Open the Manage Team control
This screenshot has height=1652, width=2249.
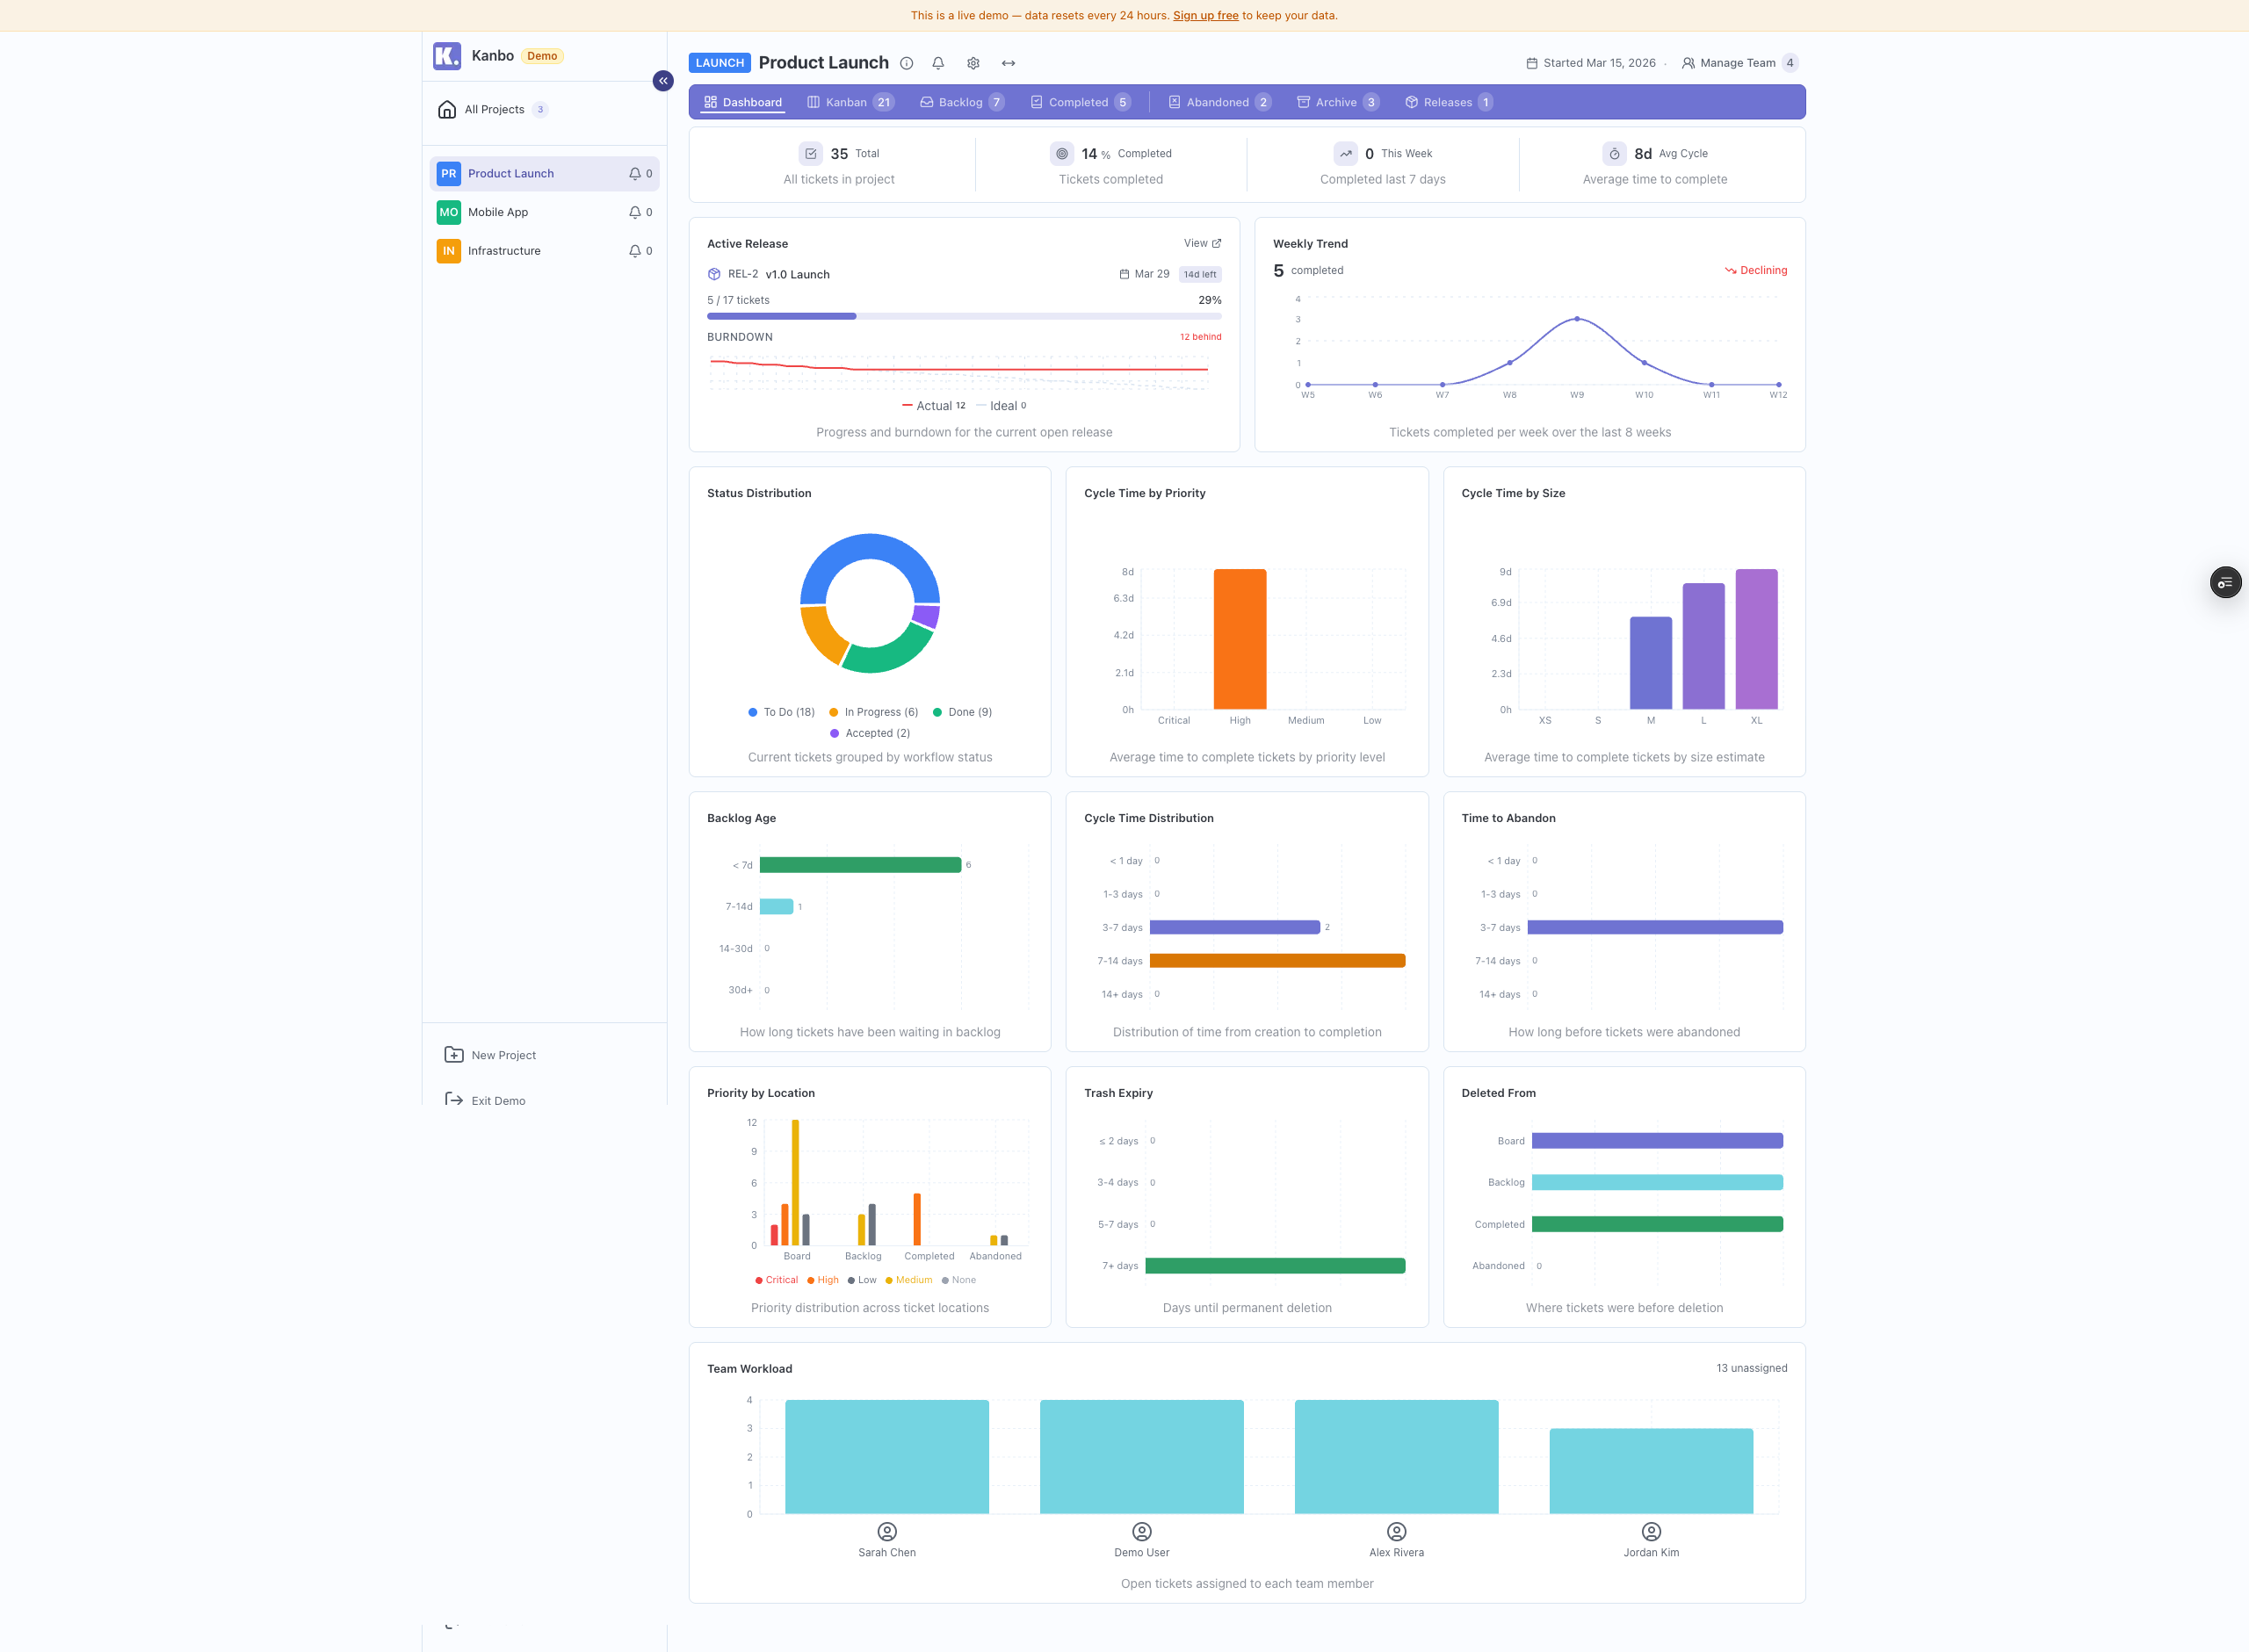(x=1738, y=63)
